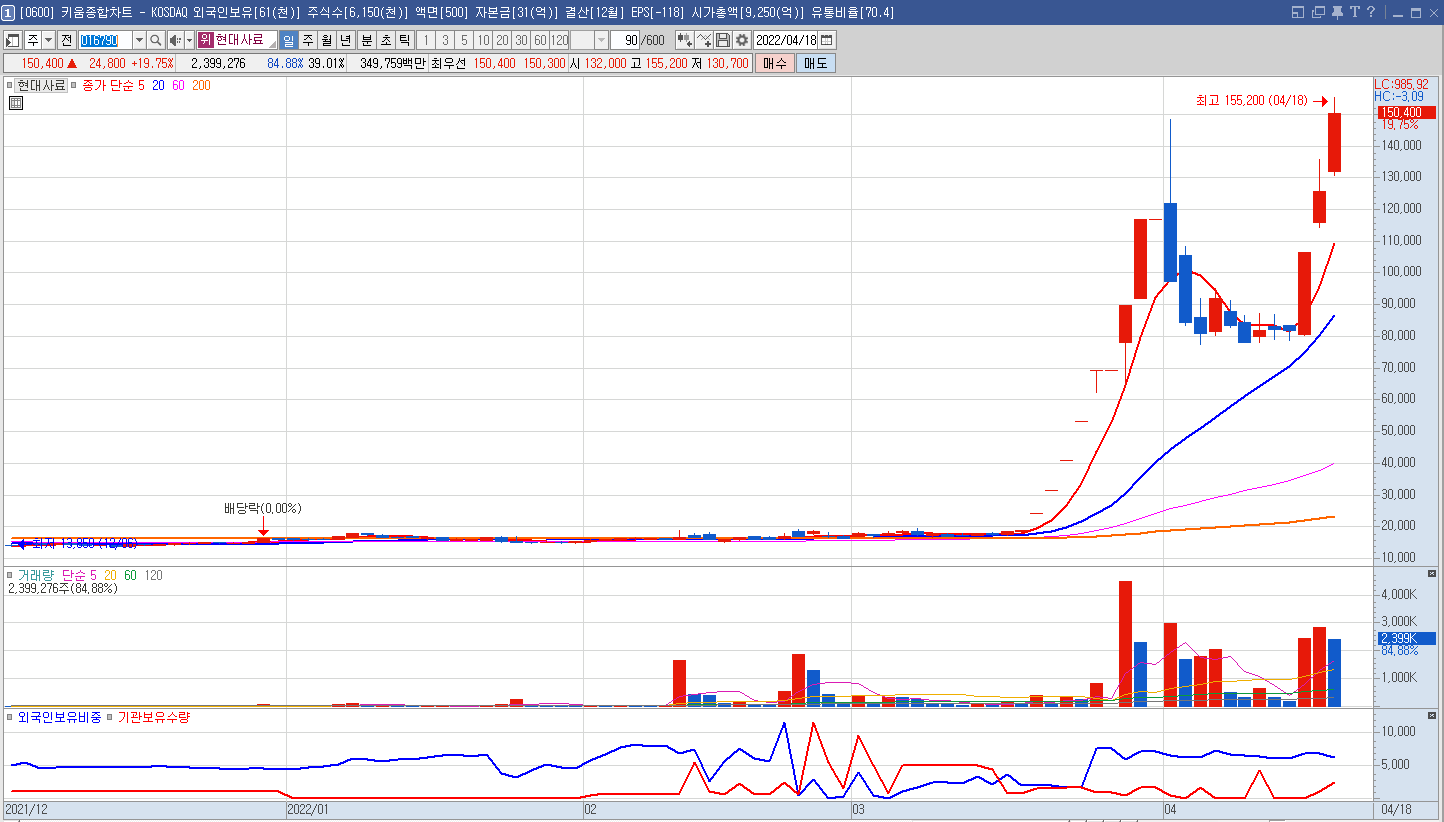Click moving average 20 in price legend
1444x822 pixels.
[158, 86]
